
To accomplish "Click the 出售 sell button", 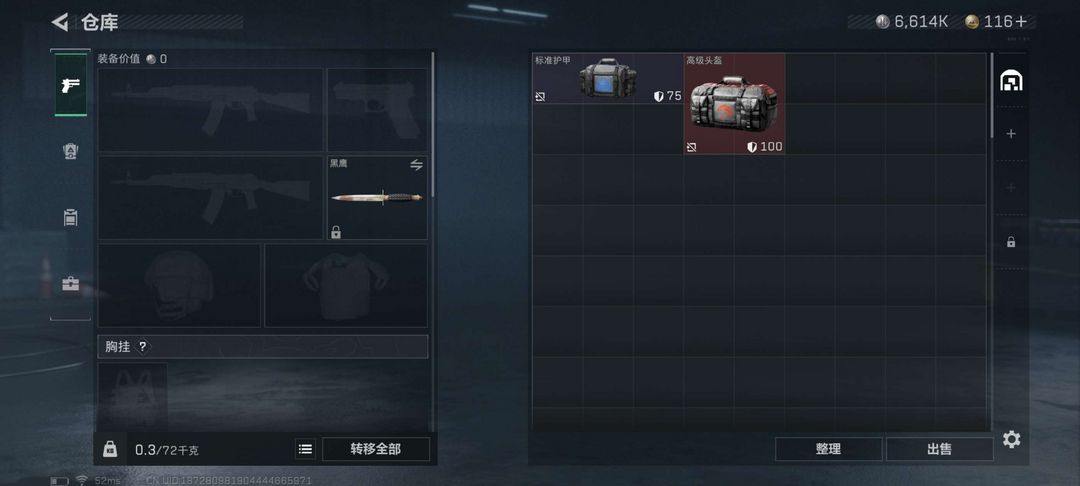I will [x=939, y=449].
